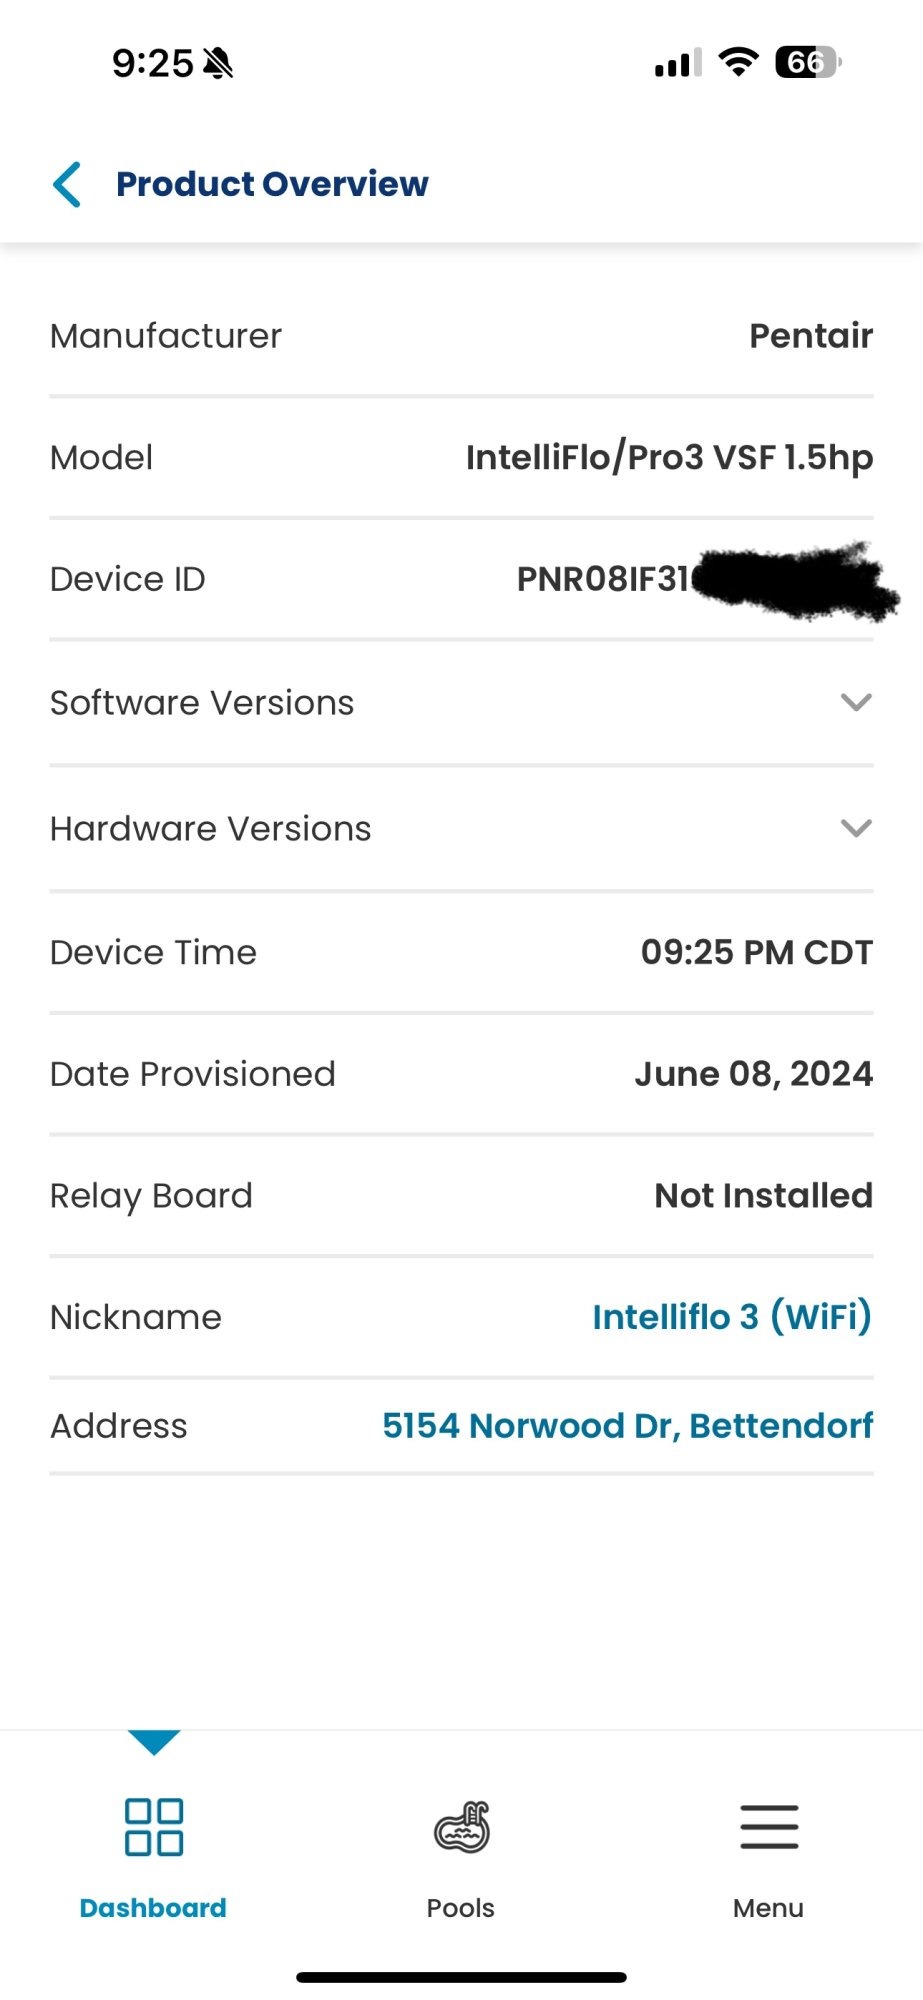
Task: Open the Dashboard grid icon
Action: click(x=154, y=1827)
